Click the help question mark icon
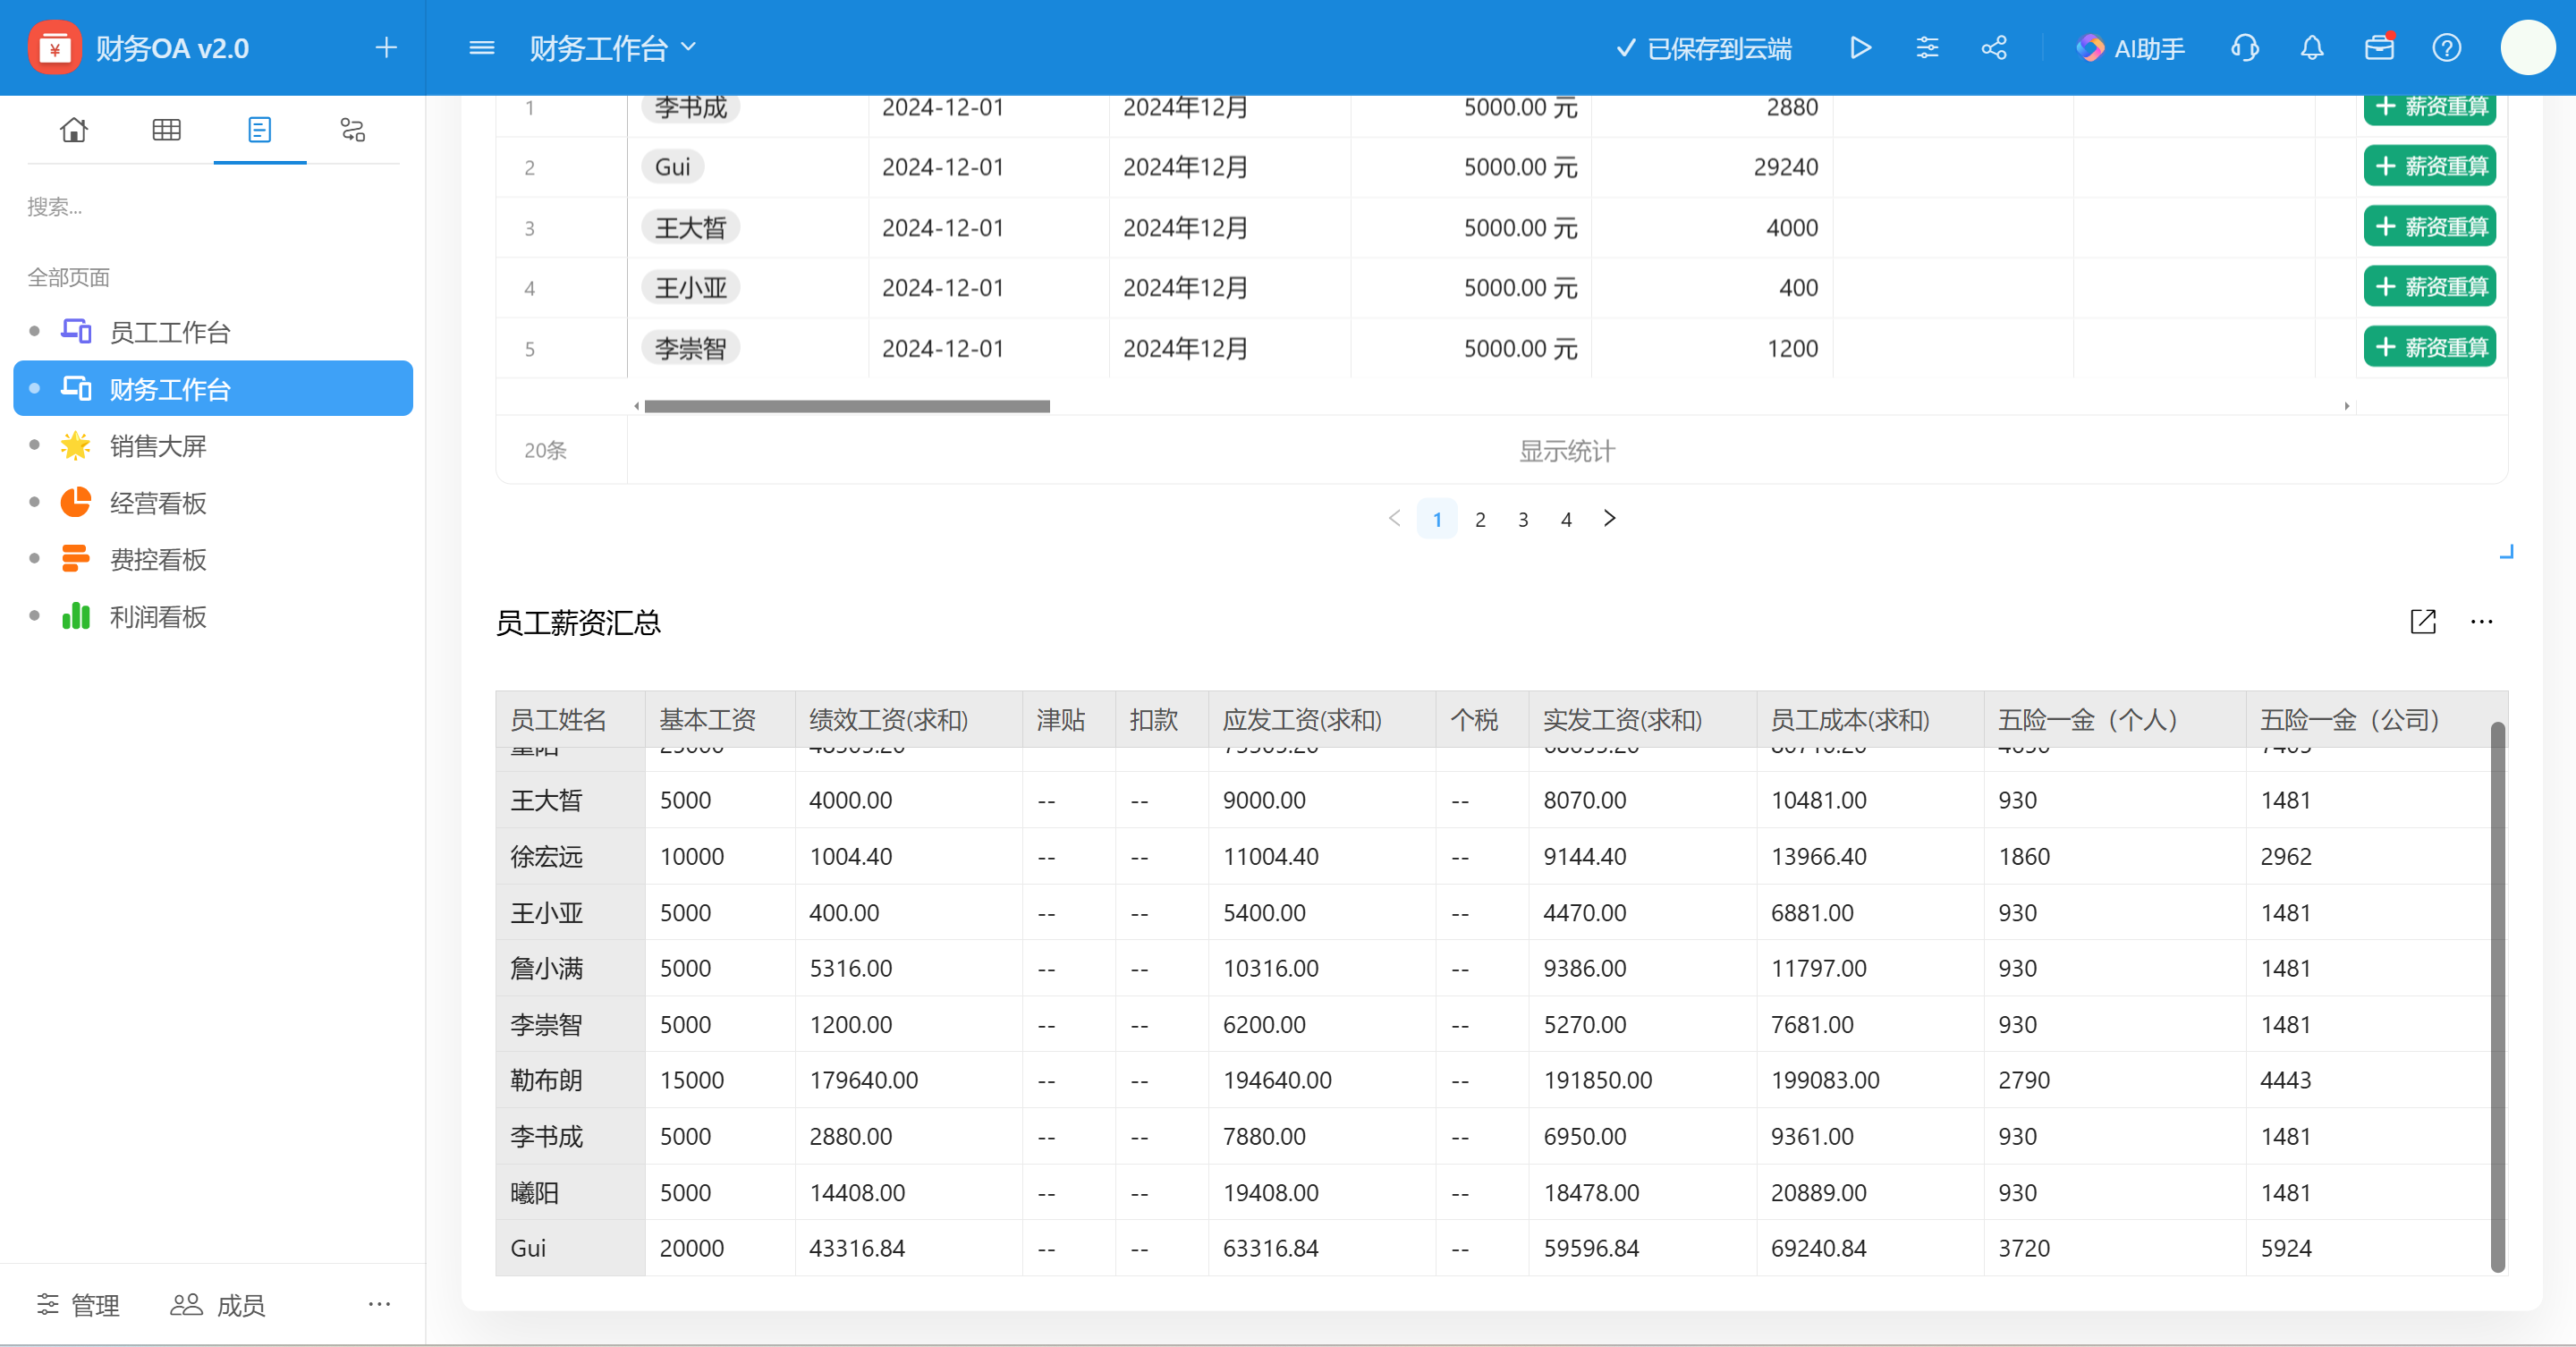Screen dimensions: 2576x1347 coord(2447,48)
